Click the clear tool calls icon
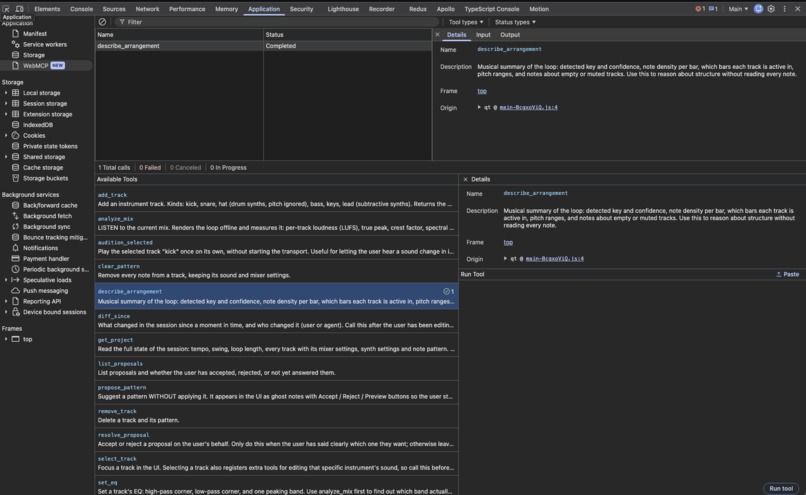 102,22
